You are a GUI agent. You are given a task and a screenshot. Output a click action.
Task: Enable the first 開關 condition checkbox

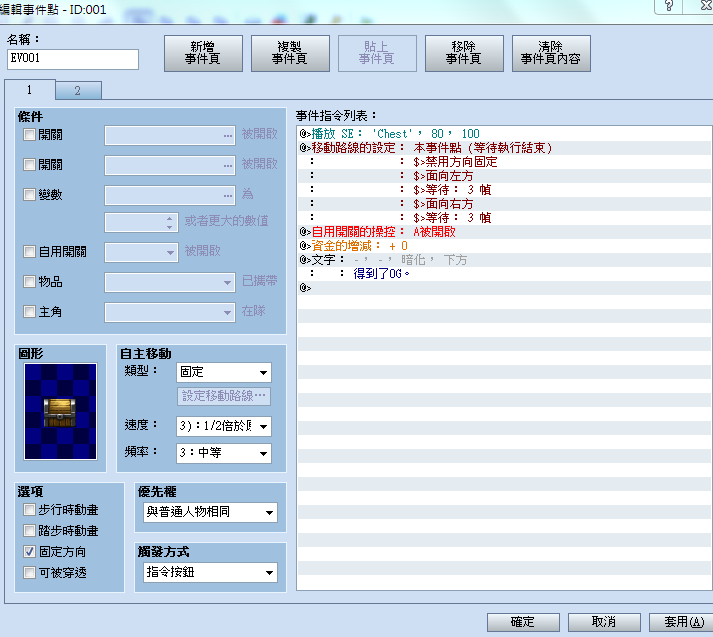point(29,135)
